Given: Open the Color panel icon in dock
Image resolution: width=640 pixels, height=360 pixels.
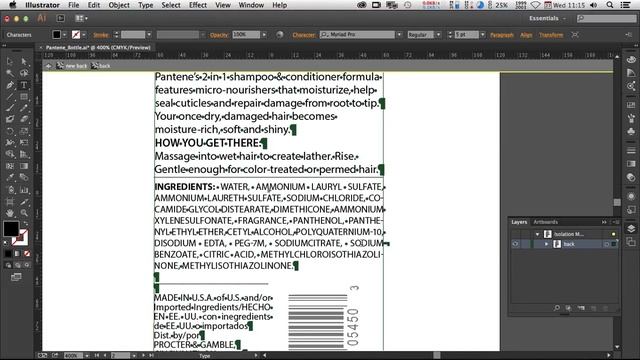Looking at the screenshot, I should point(631,60).
